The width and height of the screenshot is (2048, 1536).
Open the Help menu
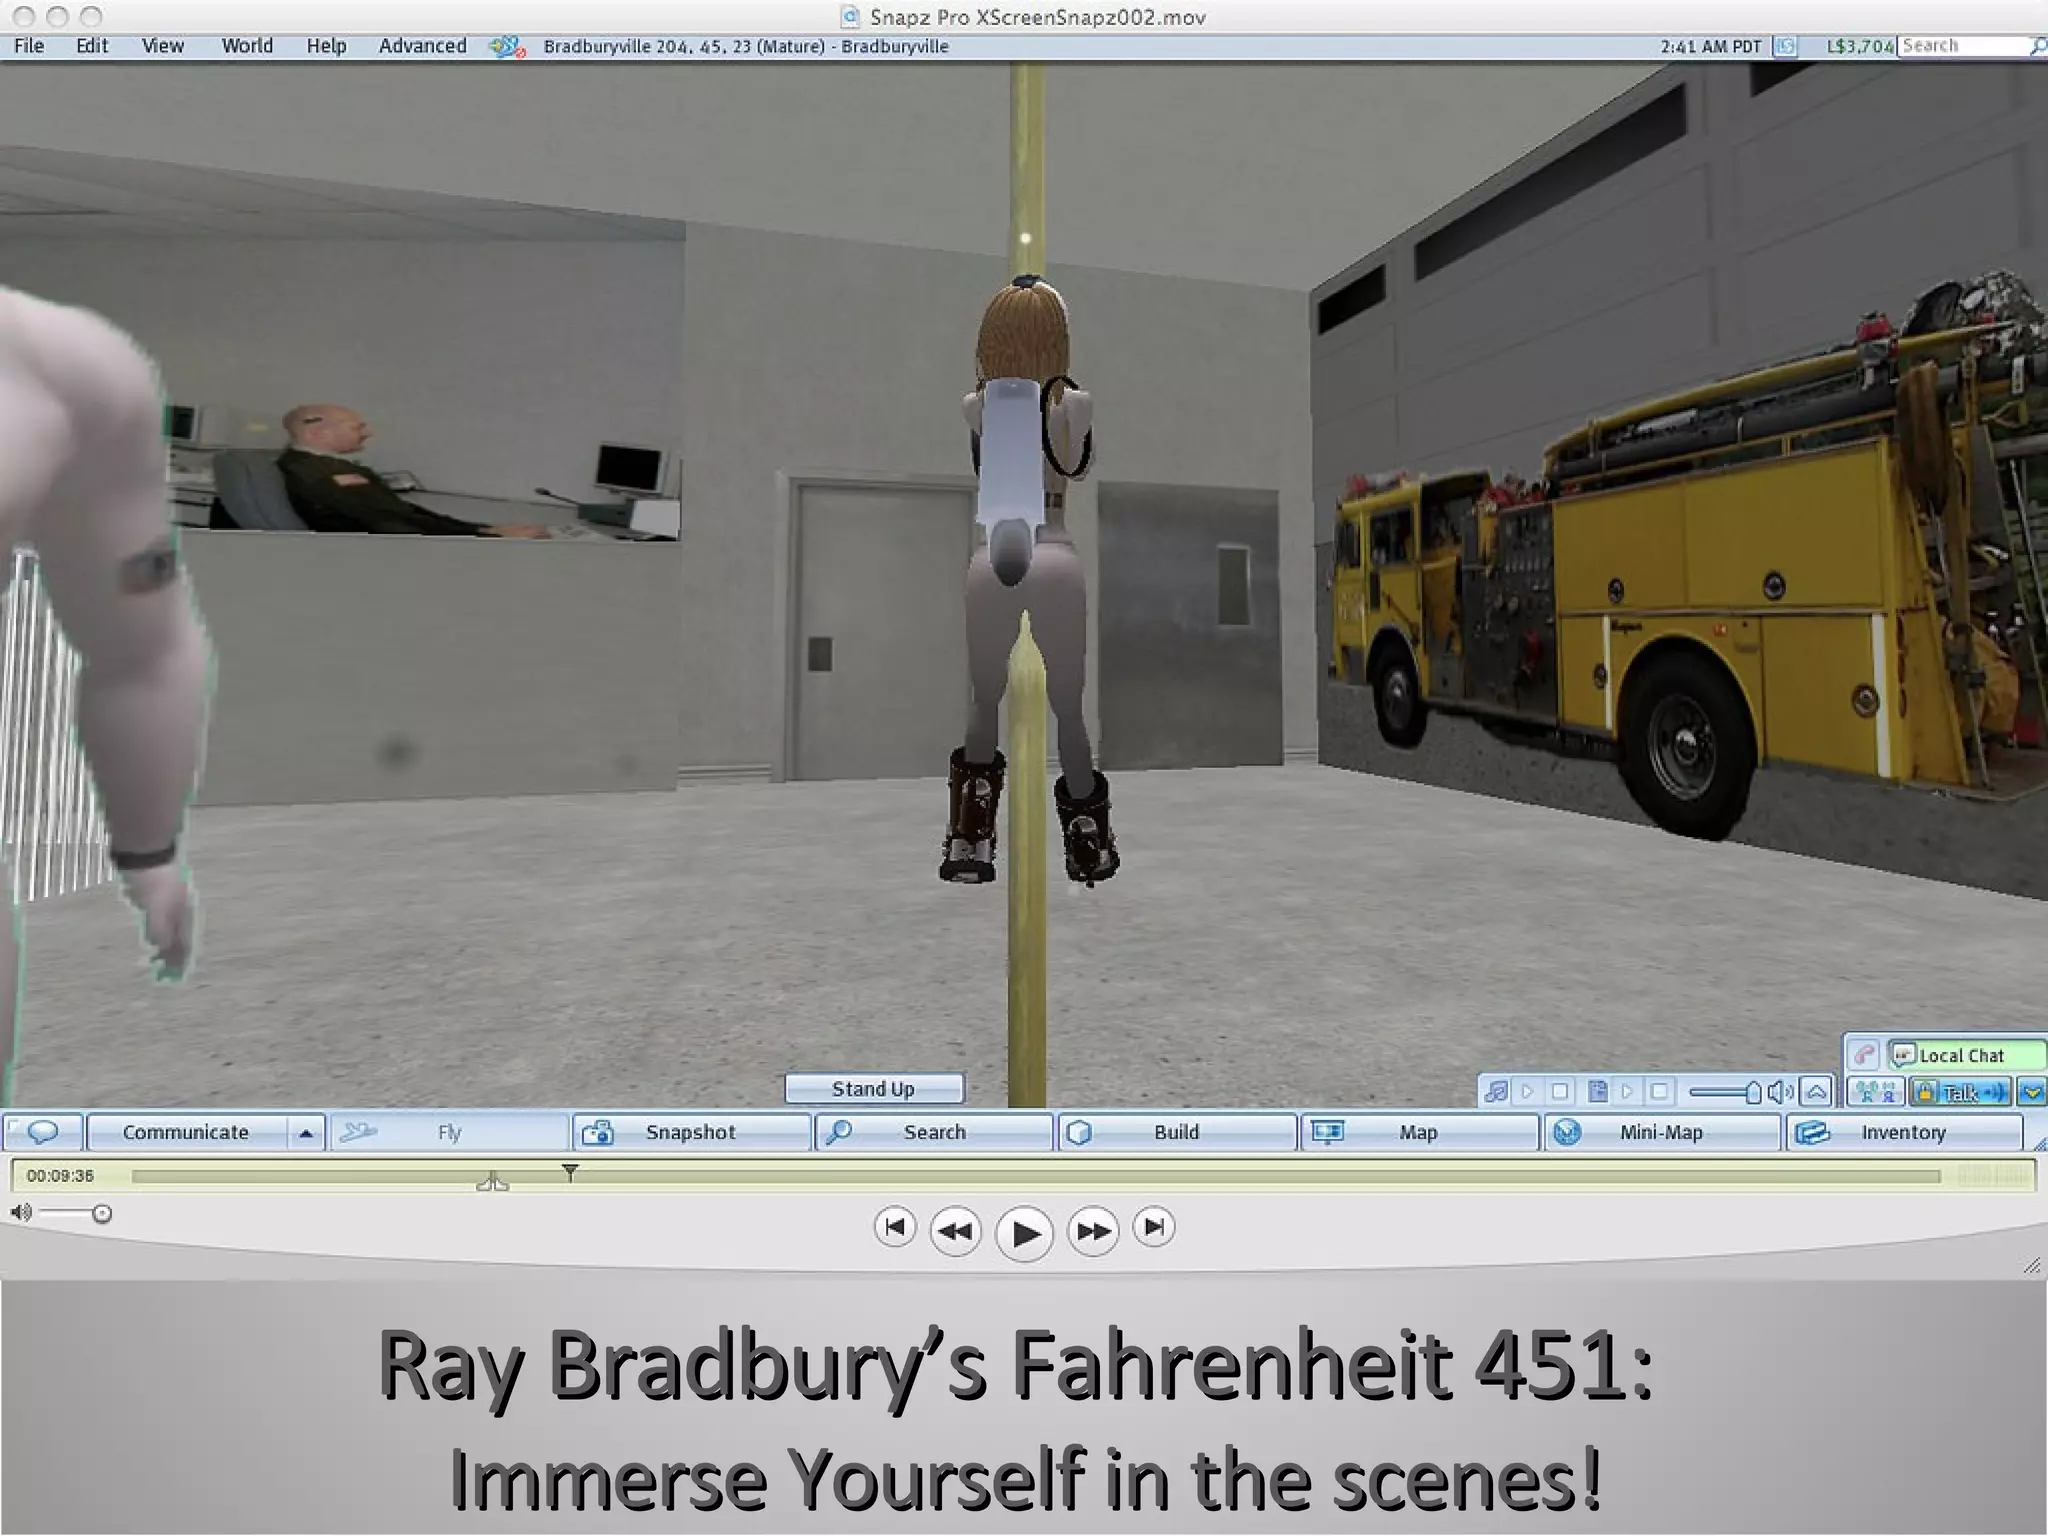click(326, 46)
